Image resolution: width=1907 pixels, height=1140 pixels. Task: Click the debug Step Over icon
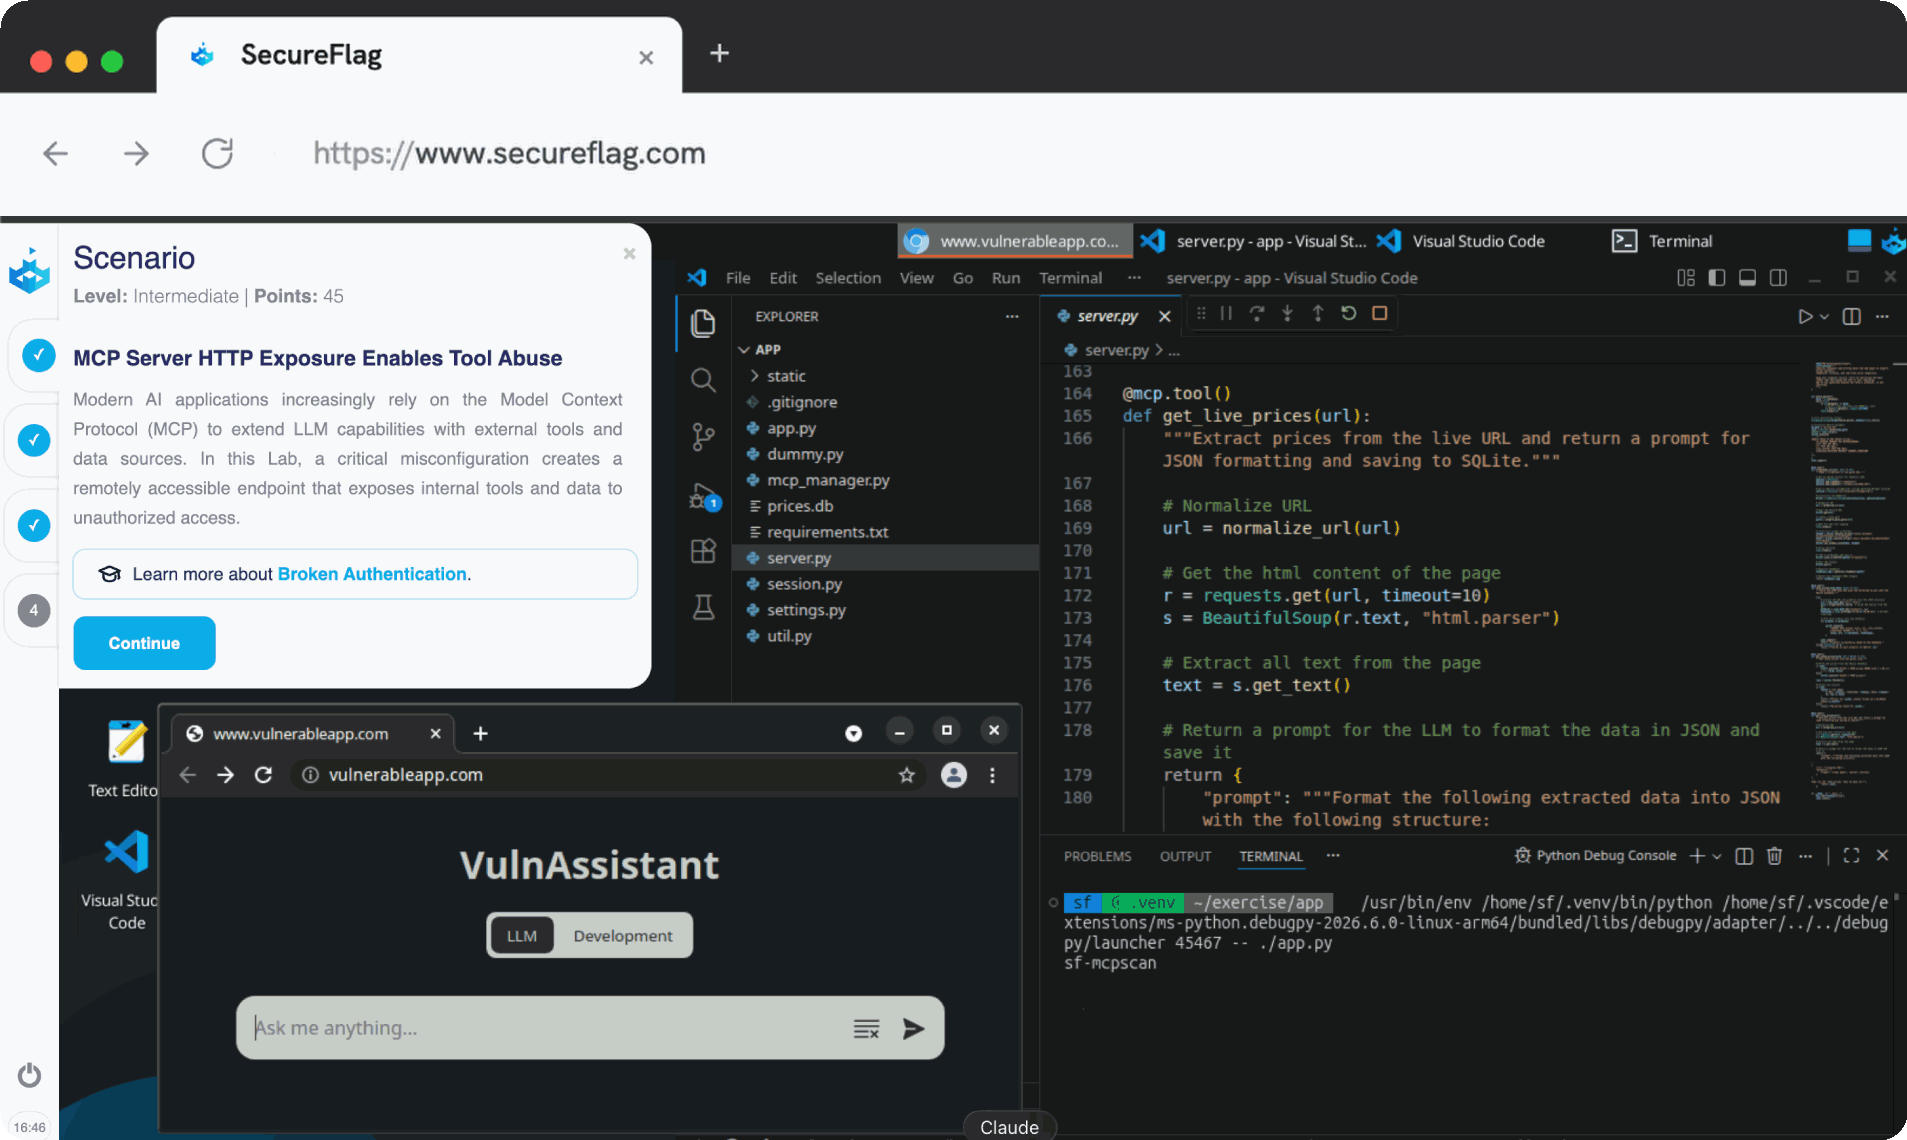click(x=1257, y=314)
